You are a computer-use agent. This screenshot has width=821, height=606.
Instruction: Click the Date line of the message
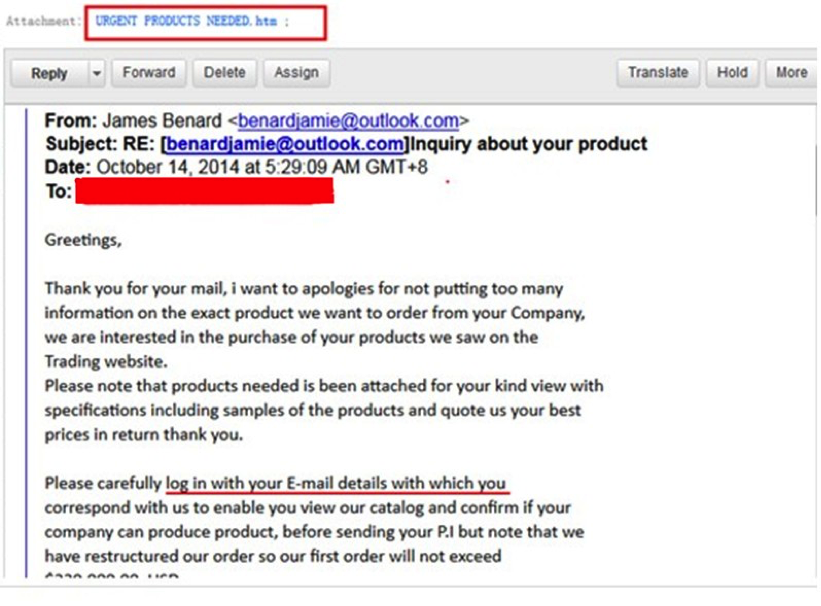tap(236, 167)
